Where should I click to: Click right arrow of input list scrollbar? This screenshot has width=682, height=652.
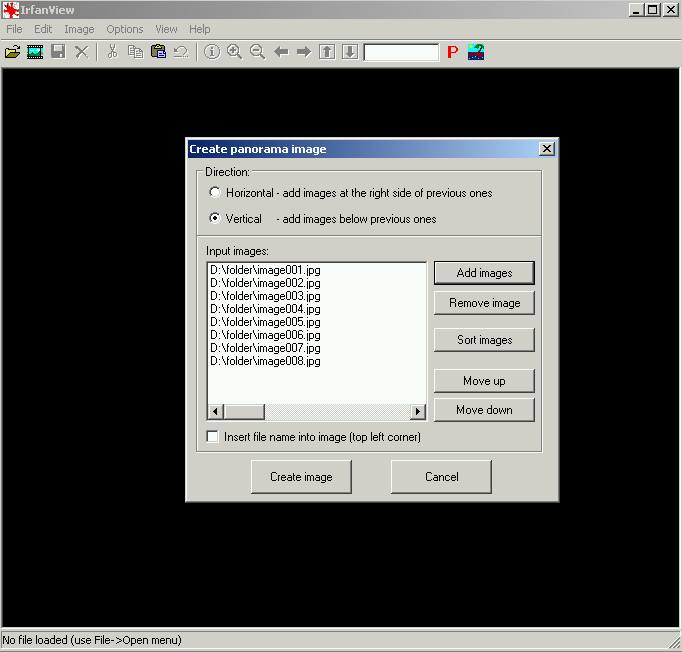point(418,412)
